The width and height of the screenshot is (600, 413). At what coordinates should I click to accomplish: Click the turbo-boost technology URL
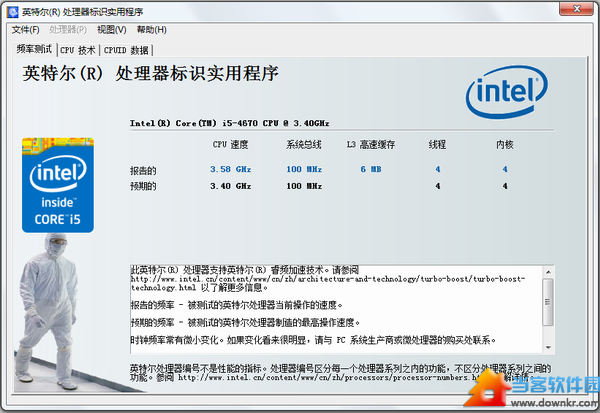point(328,283)
